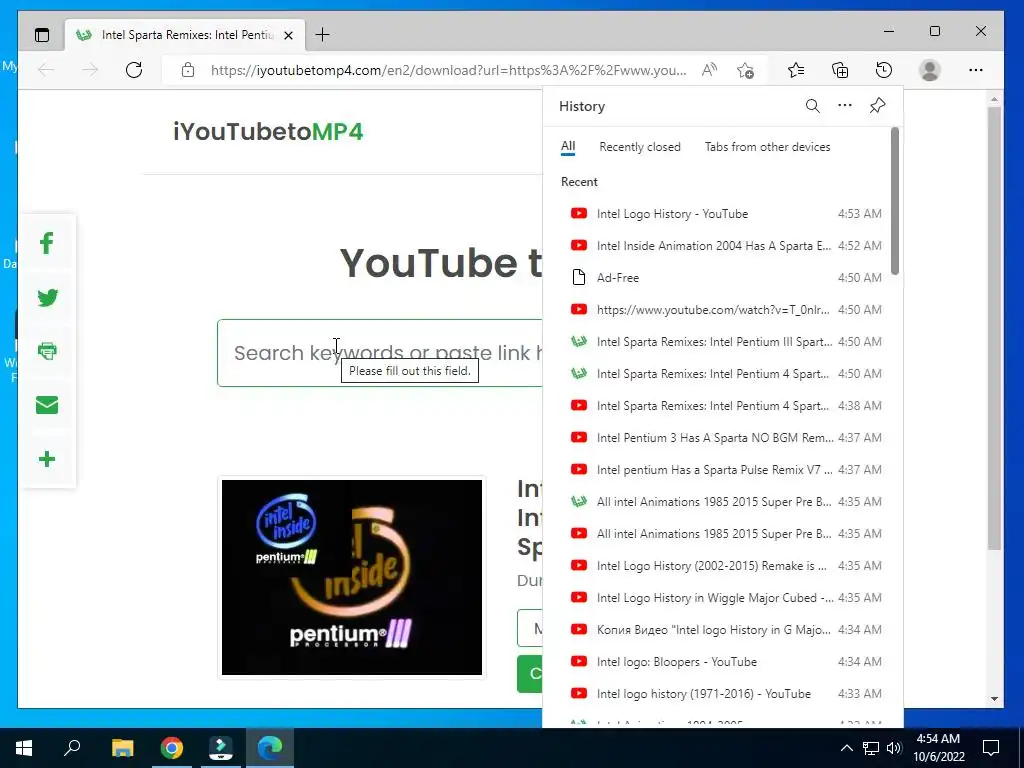Open the browser profile avatar
The image size is (1024, 768).
point(929,70)
